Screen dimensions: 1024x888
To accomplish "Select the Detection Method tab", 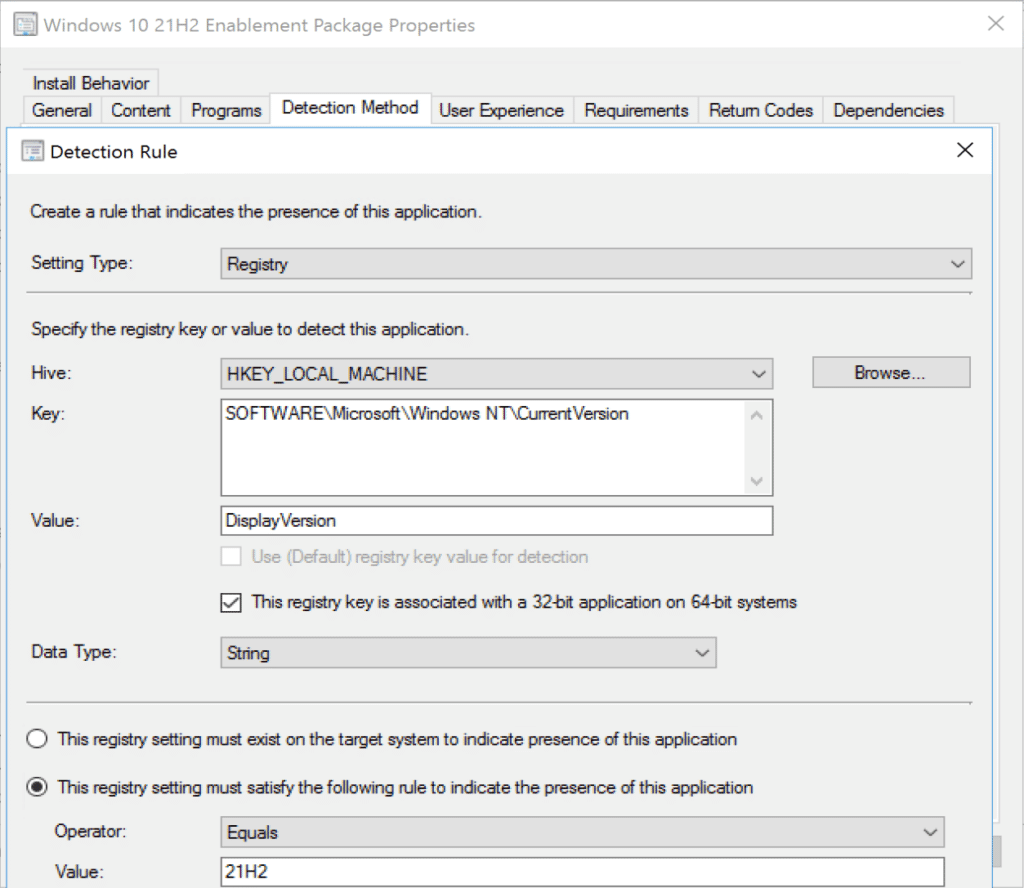I will (x=350, y=108).
